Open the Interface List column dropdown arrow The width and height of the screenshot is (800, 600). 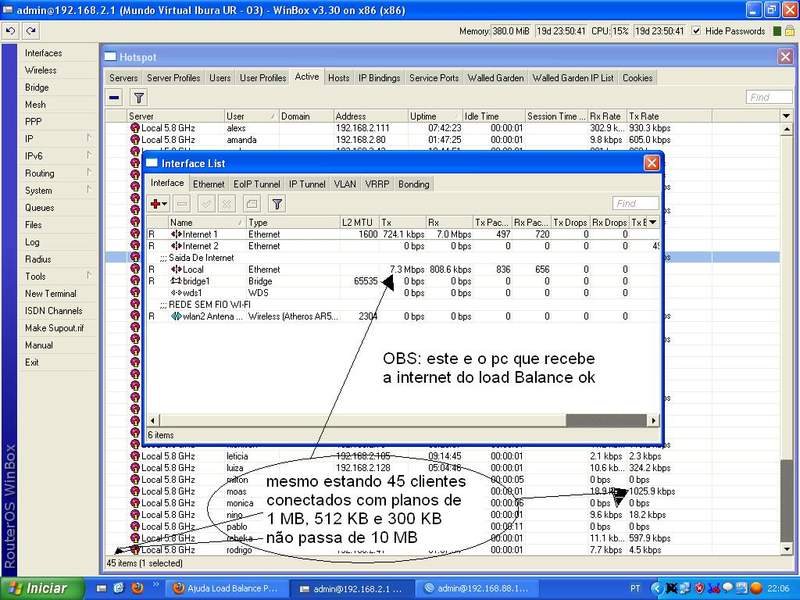(x=653, y=222)
